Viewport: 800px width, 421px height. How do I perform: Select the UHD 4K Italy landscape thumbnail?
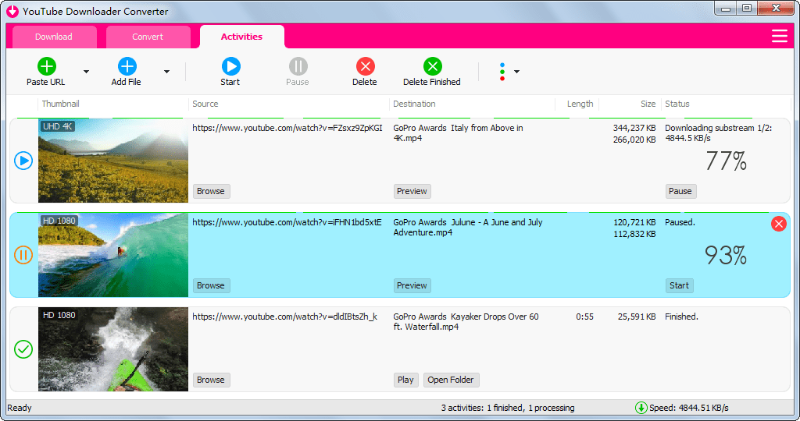click(x=113, y=161)
